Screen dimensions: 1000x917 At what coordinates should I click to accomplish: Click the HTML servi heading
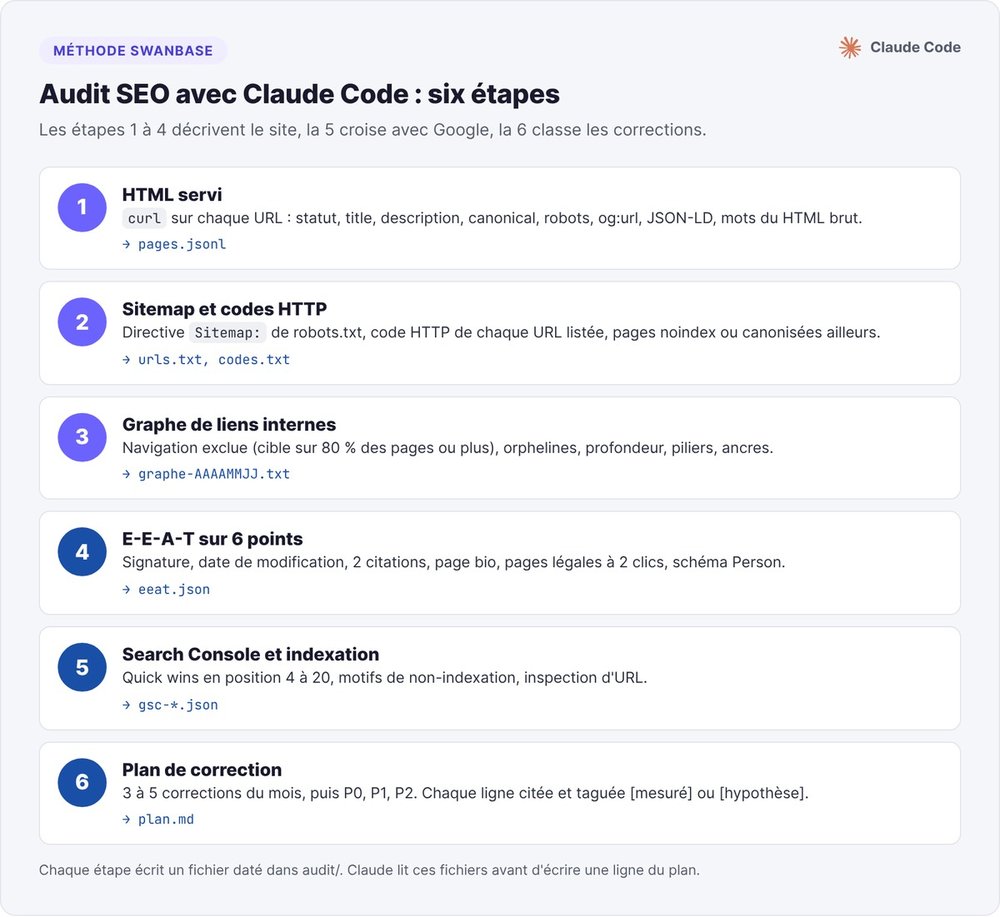172,194
